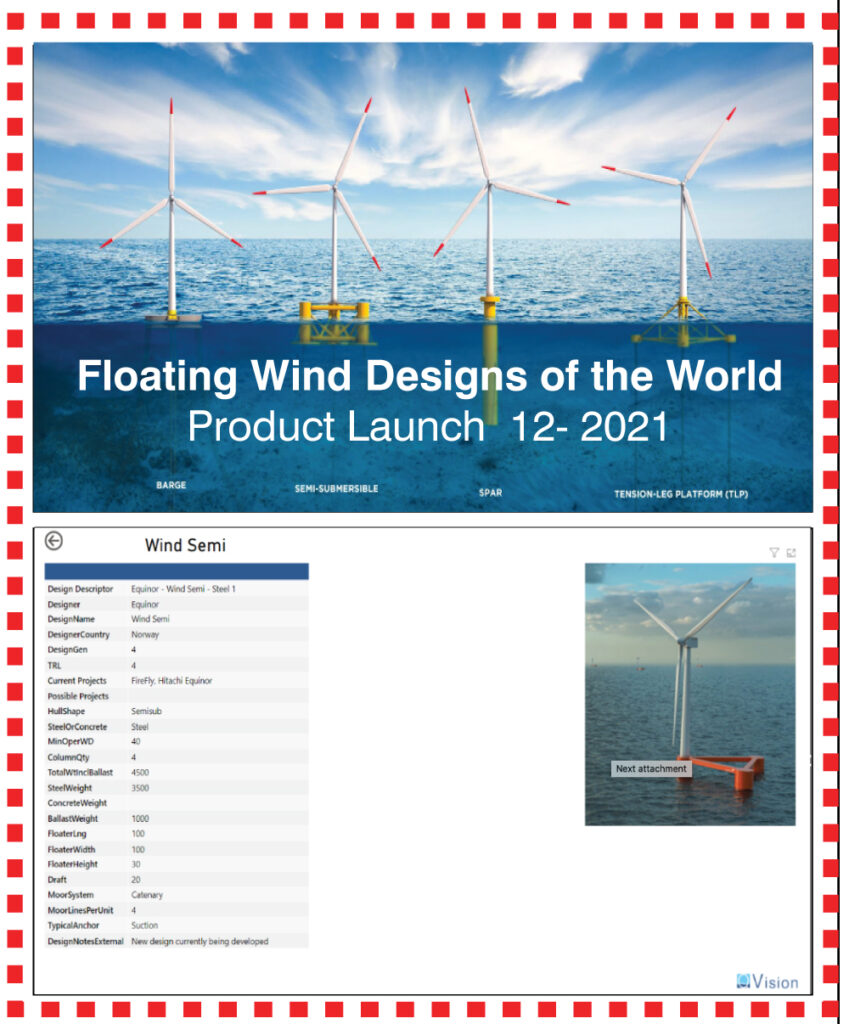Select the 'FloaterLng' row label
849x1024 pixels.
pos(67,834)
